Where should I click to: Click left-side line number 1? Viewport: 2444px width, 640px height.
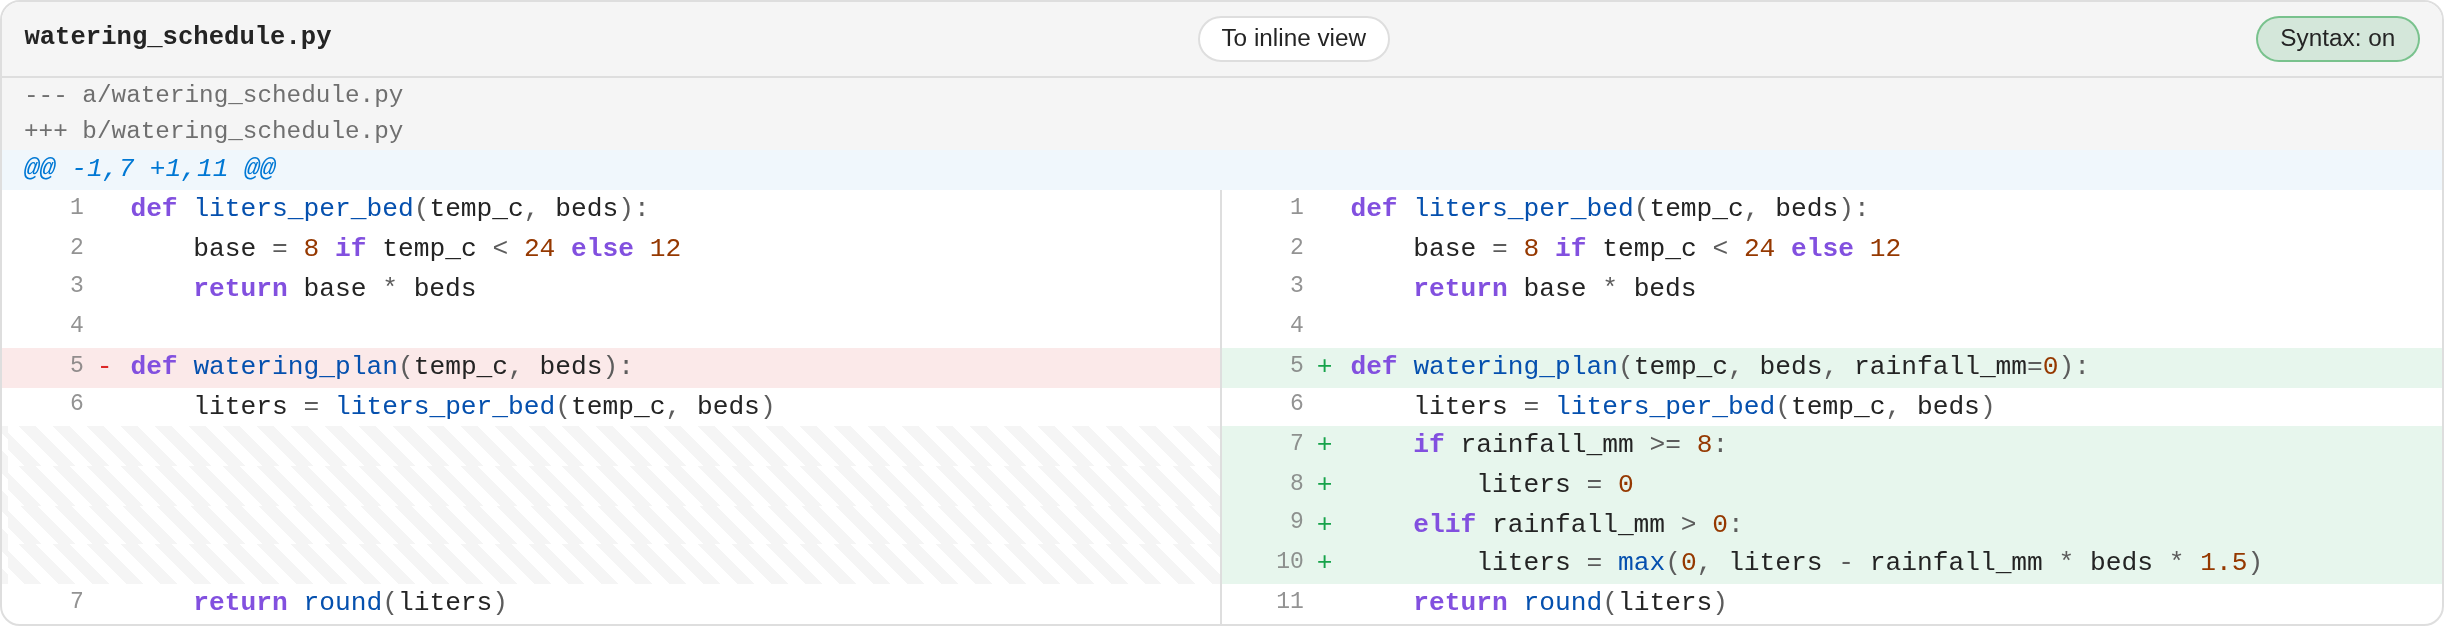77,207
